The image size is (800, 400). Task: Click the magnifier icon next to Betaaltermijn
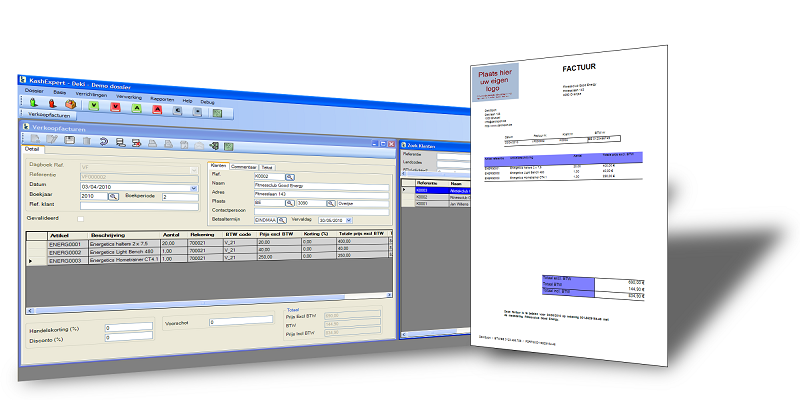283,218
